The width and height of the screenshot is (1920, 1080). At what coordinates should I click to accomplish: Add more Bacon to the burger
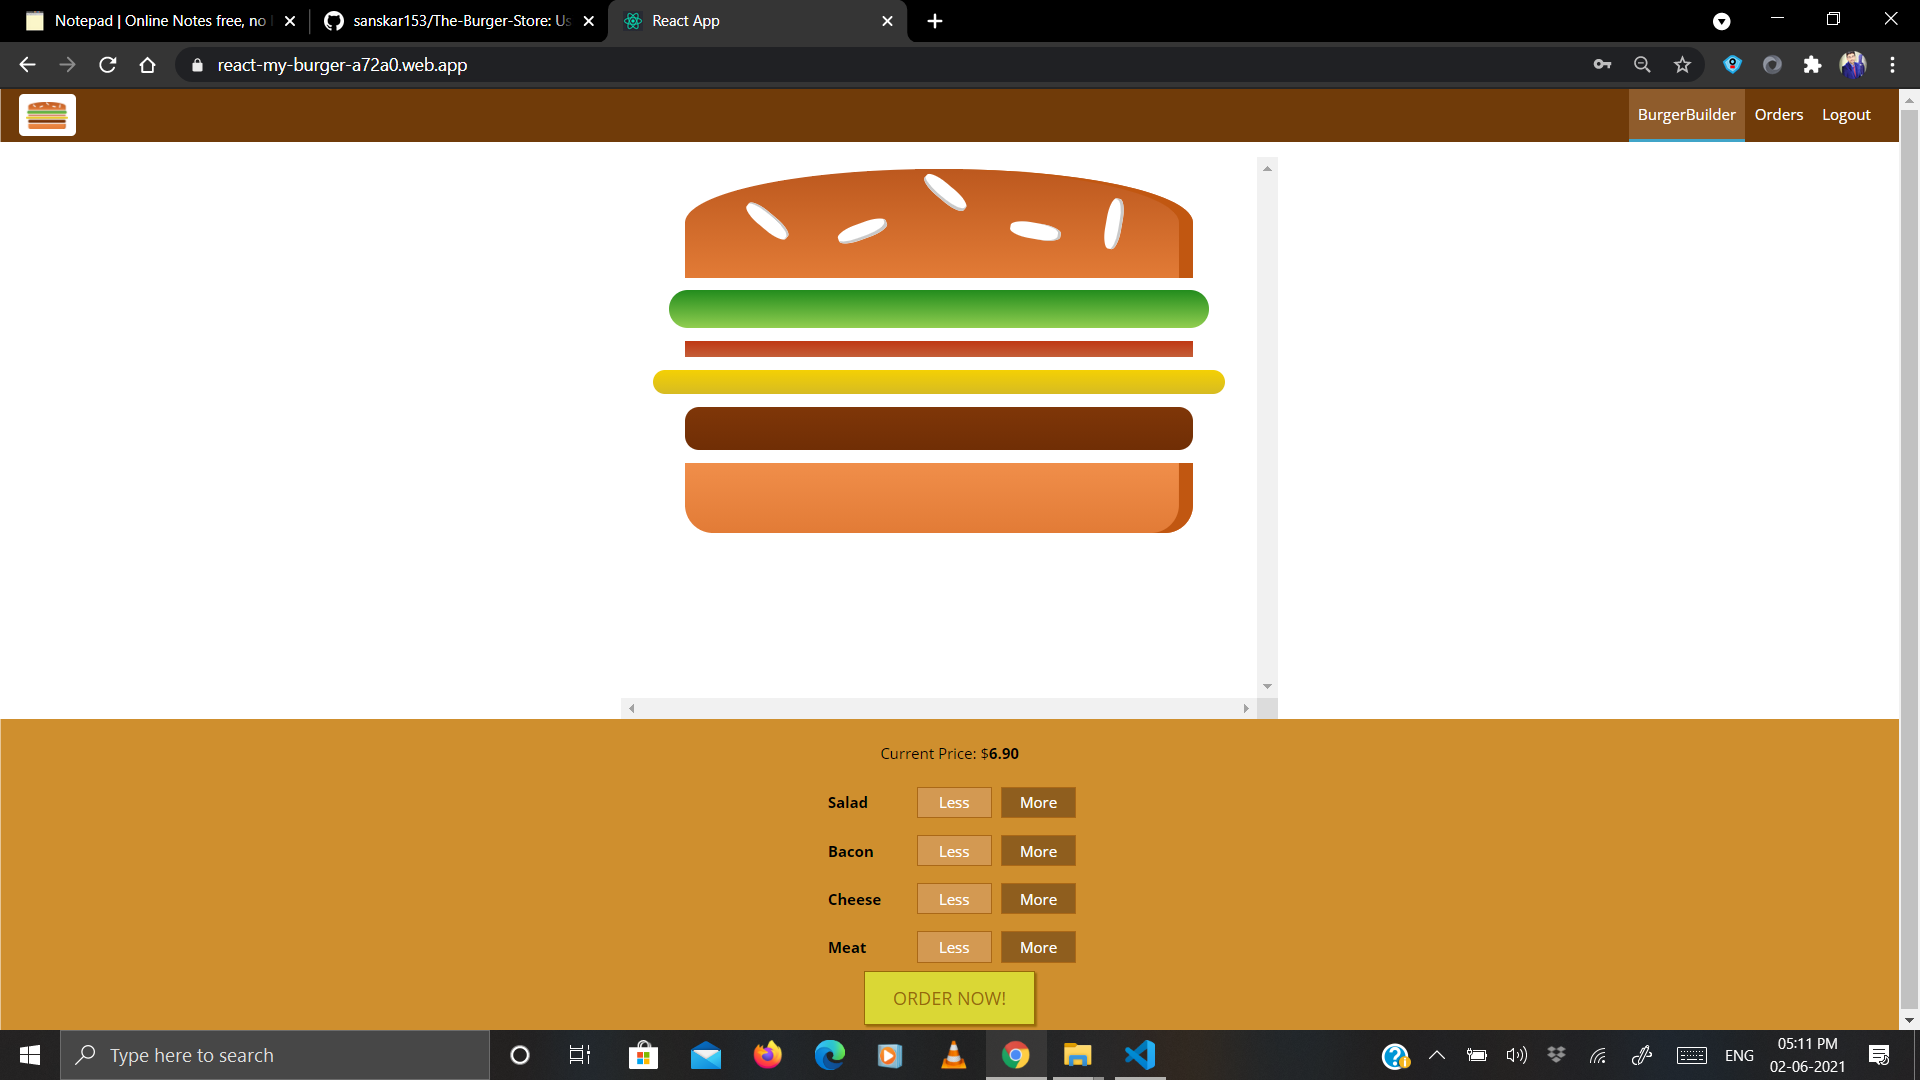point(1037,851)
